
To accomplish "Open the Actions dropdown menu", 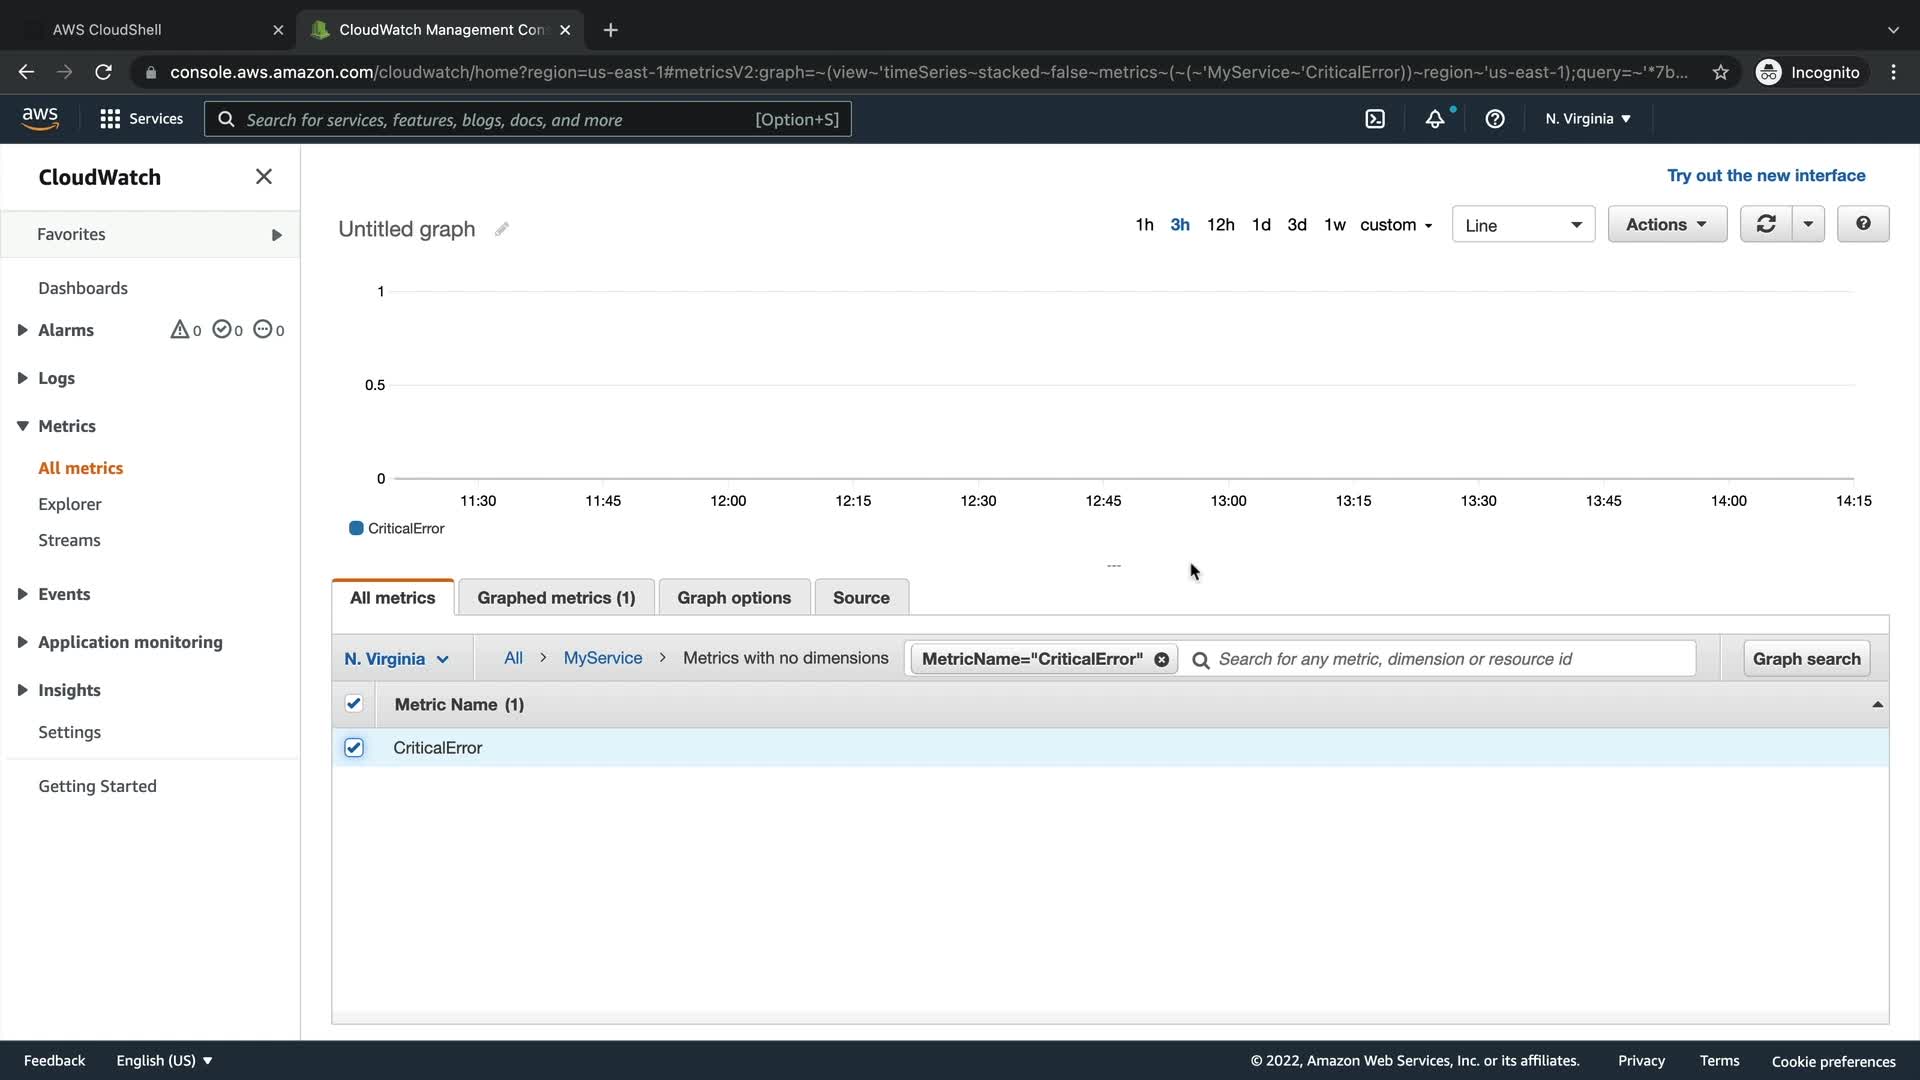I will (1667, 224).
